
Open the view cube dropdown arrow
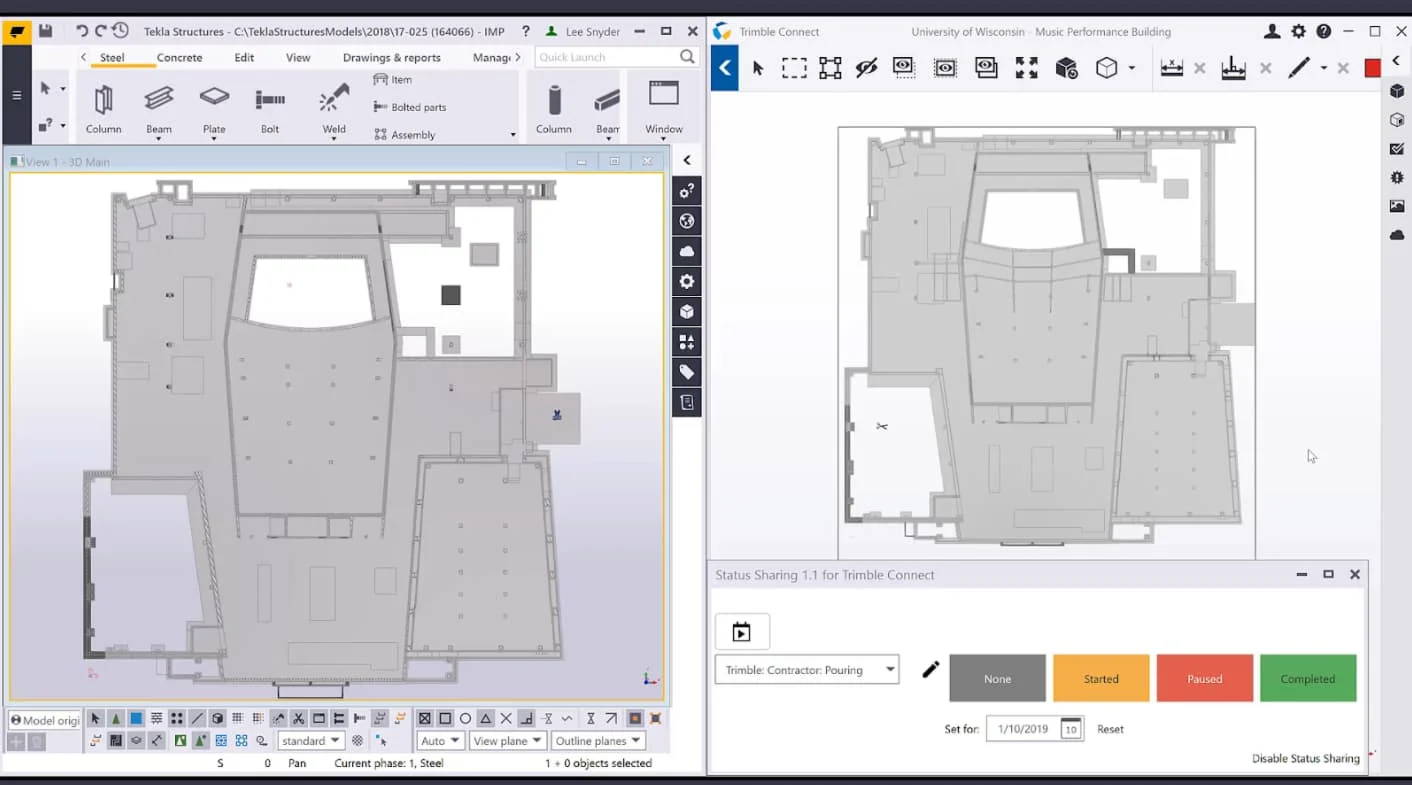click(x=1131, y=68)
